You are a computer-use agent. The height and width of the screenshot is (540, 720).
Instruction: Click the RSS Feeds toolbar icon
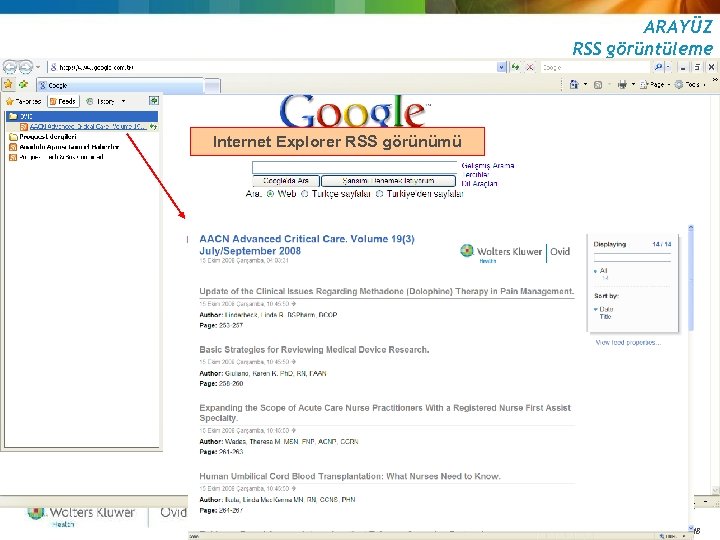[598, 85]
